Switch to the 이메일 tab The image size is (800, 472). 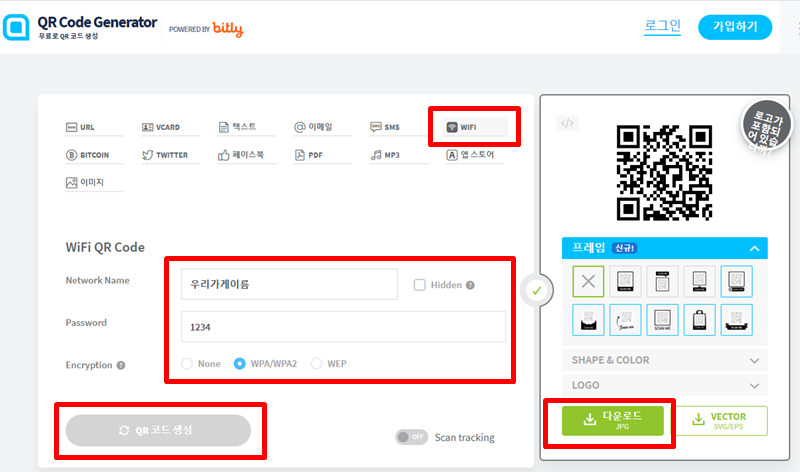(322, 128)
